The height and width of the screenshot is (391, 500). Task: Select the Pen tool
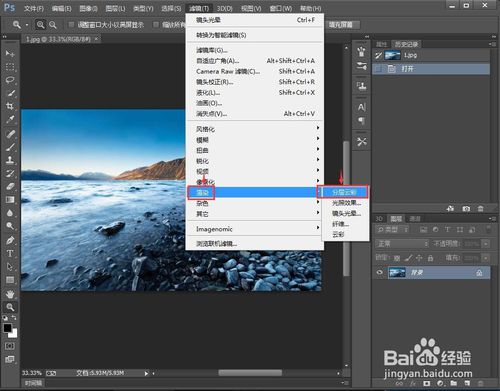pos(10,240)
